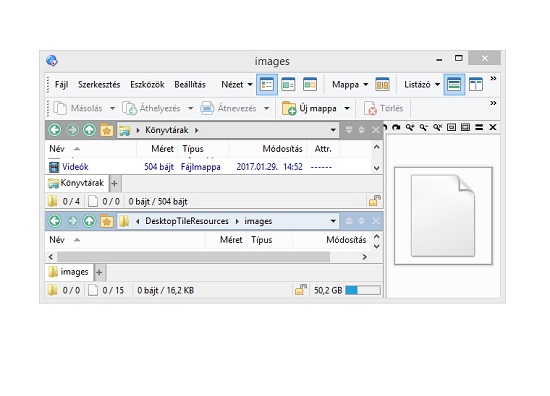
Task: Zoom in using the viewer magnifier plus
Action: tap(410, 127)
